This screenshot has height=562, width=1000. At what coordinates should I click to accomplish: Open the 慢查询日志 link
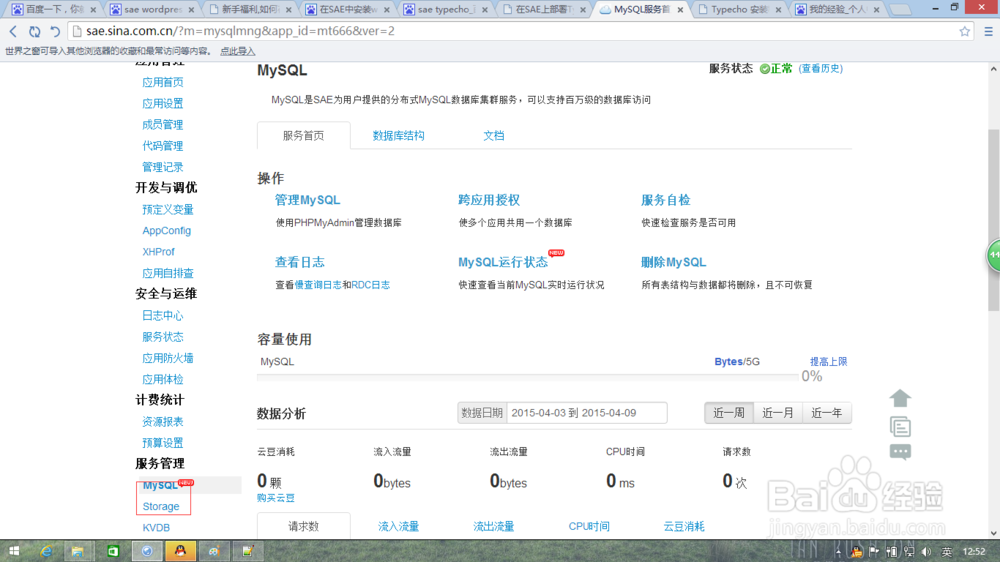[318, 285]
